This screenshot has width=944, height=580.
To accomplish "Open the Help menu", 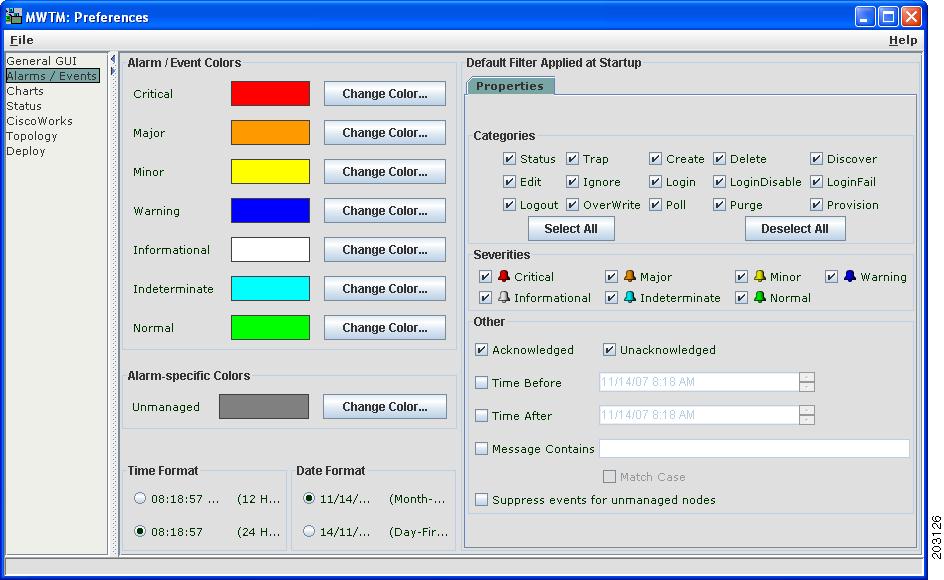I will click(902, 40).
